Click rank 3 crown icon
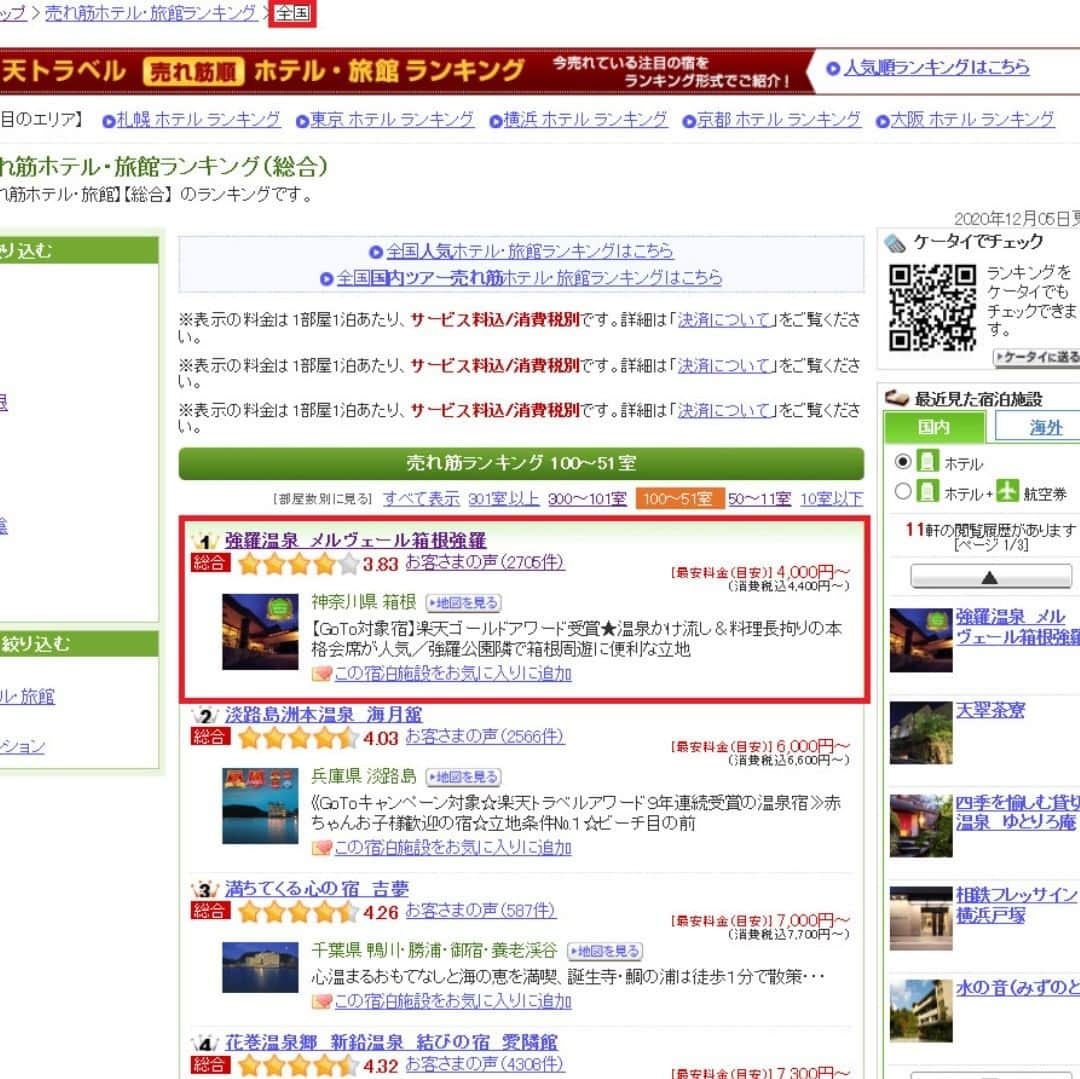The height and width of the screenshot is (1079, 1080). [205, 890]
